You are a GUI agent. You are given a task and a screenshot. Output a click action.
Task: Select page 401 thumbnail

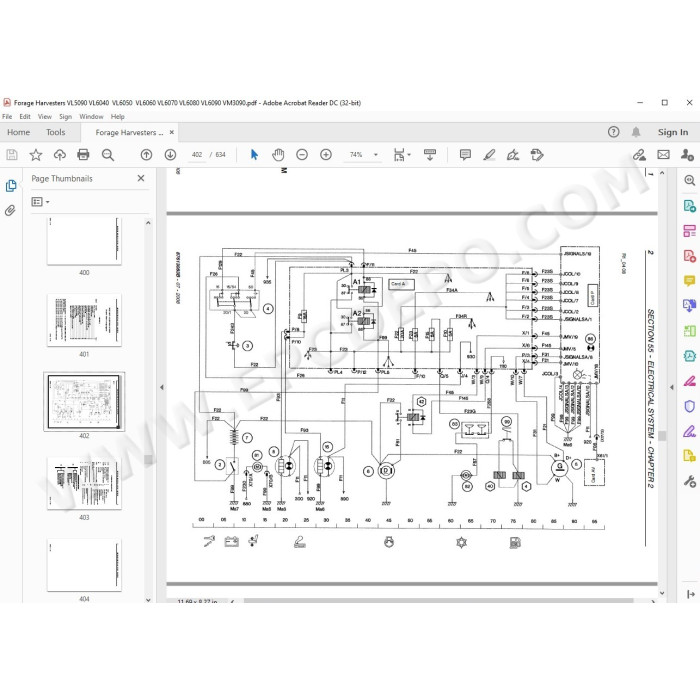coord(84,320)
